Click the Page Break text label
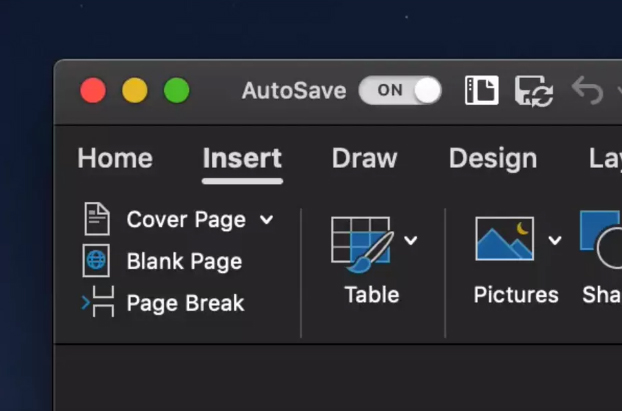 pyautogui.click(x=185, y=303)
